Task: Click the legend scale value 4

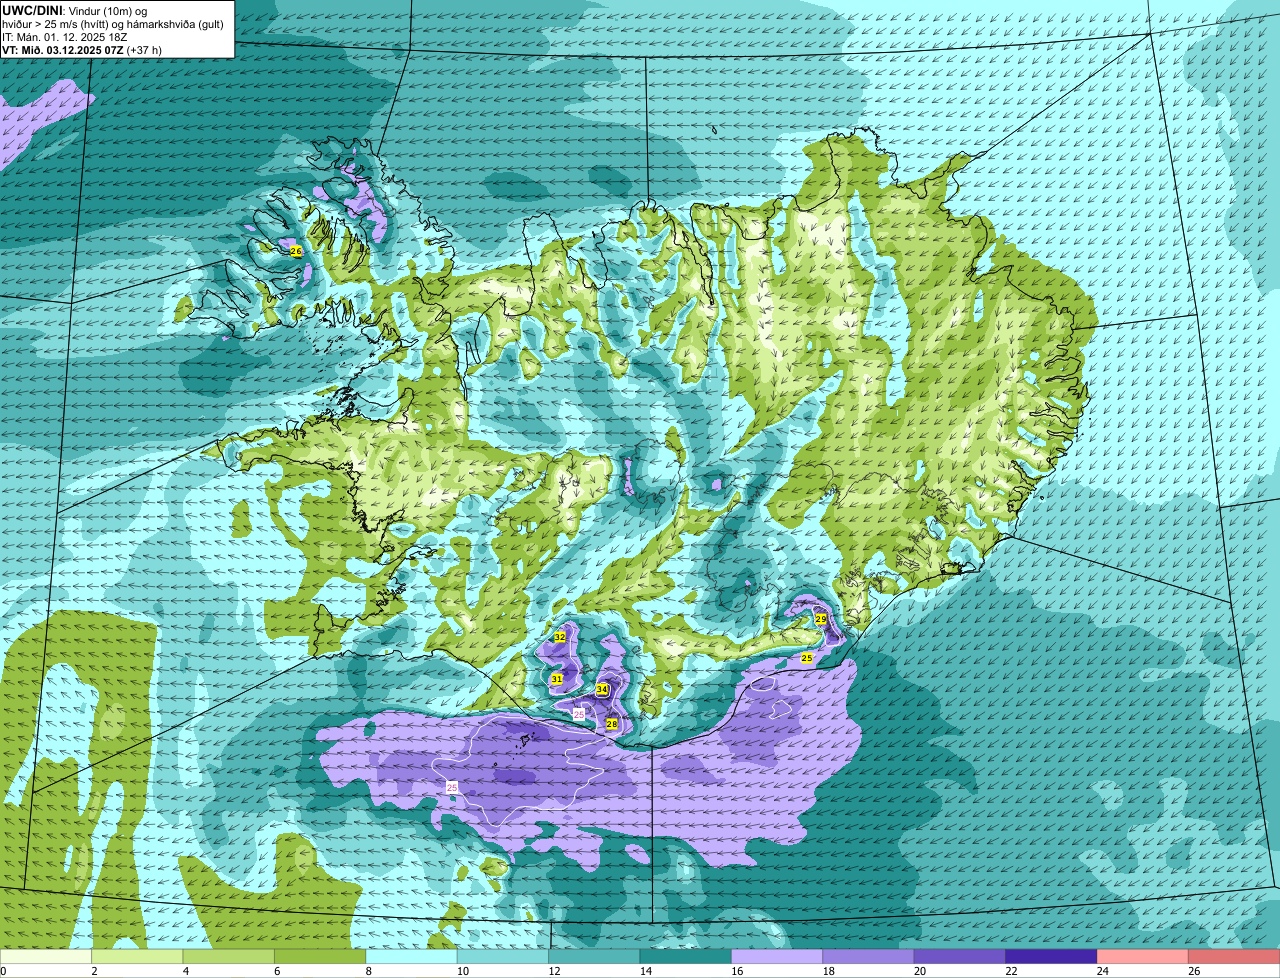Action: click(185, 971)
